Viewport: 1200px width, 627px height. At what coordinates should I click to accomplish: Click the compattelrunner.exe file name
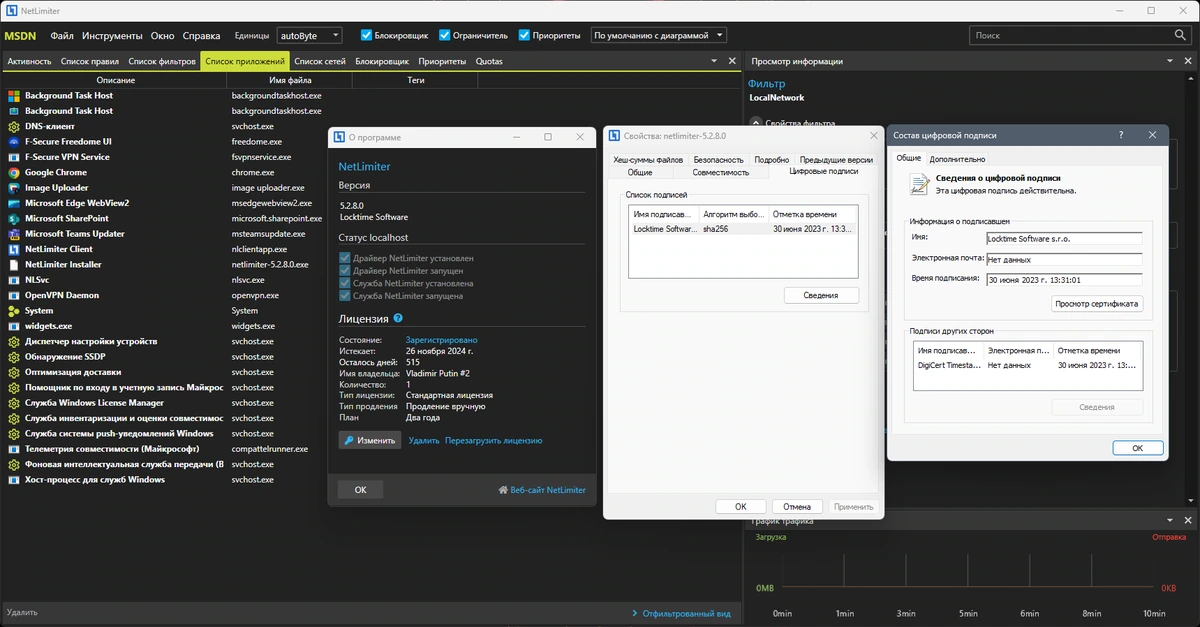[x=272, y=449]
